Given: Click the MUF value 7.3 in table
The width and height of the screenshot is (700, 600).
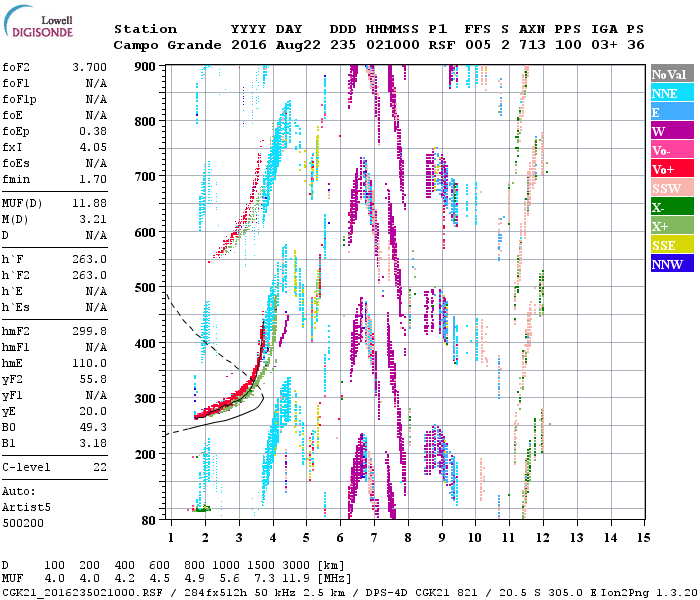Looking at the screenshot, I should point(265,578).
